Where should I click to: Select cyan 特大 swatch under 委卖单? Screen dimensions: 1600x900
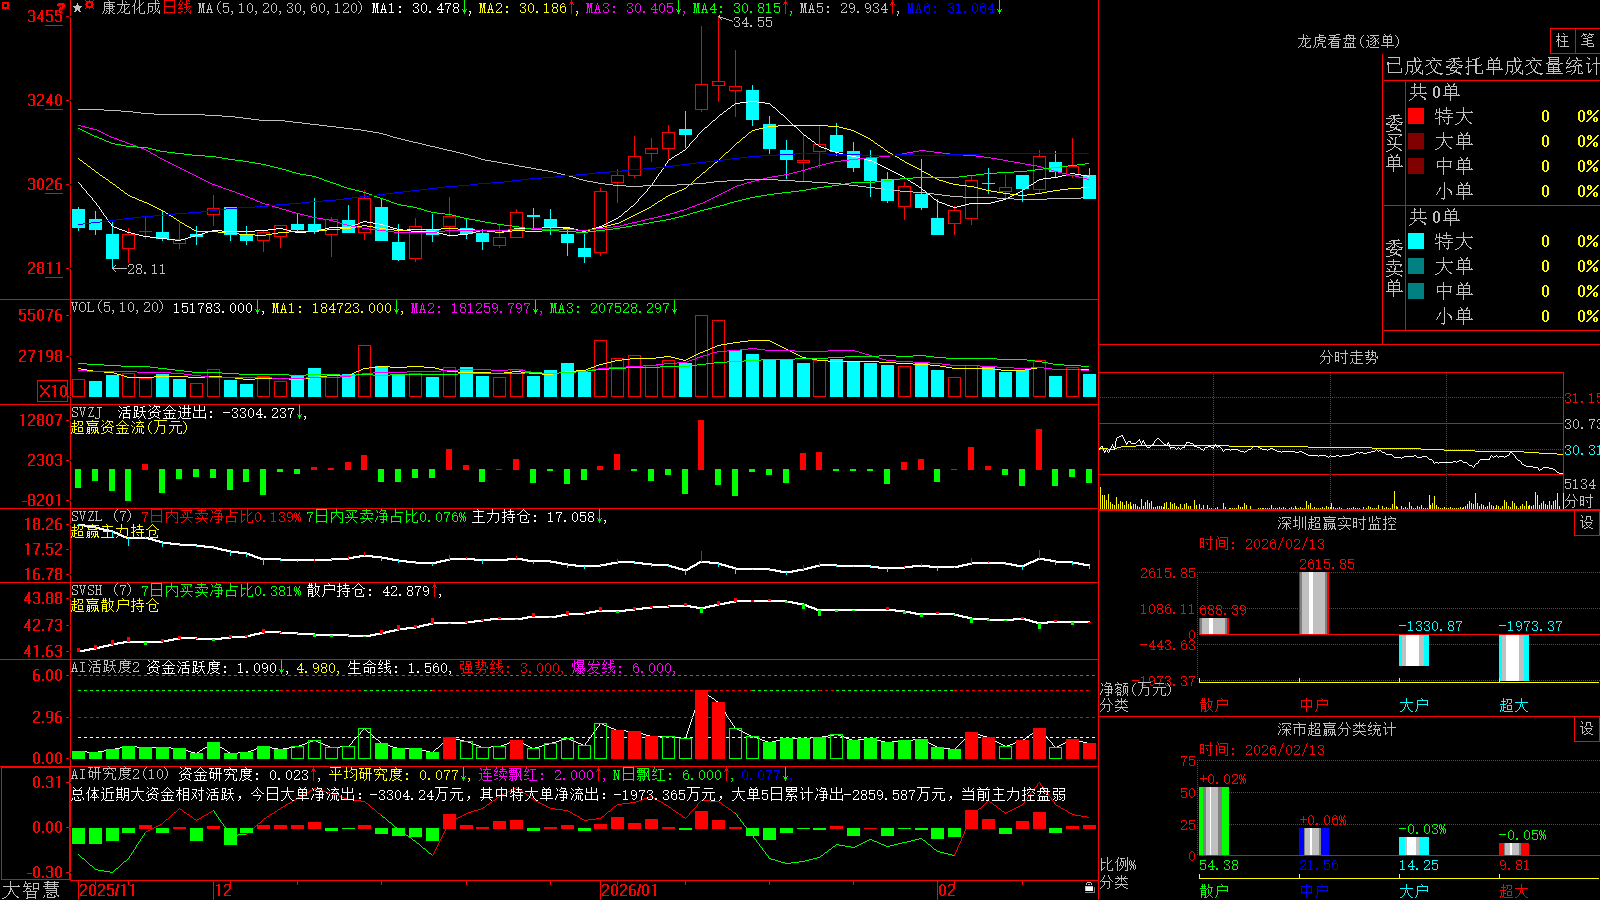click(1416, 241)
